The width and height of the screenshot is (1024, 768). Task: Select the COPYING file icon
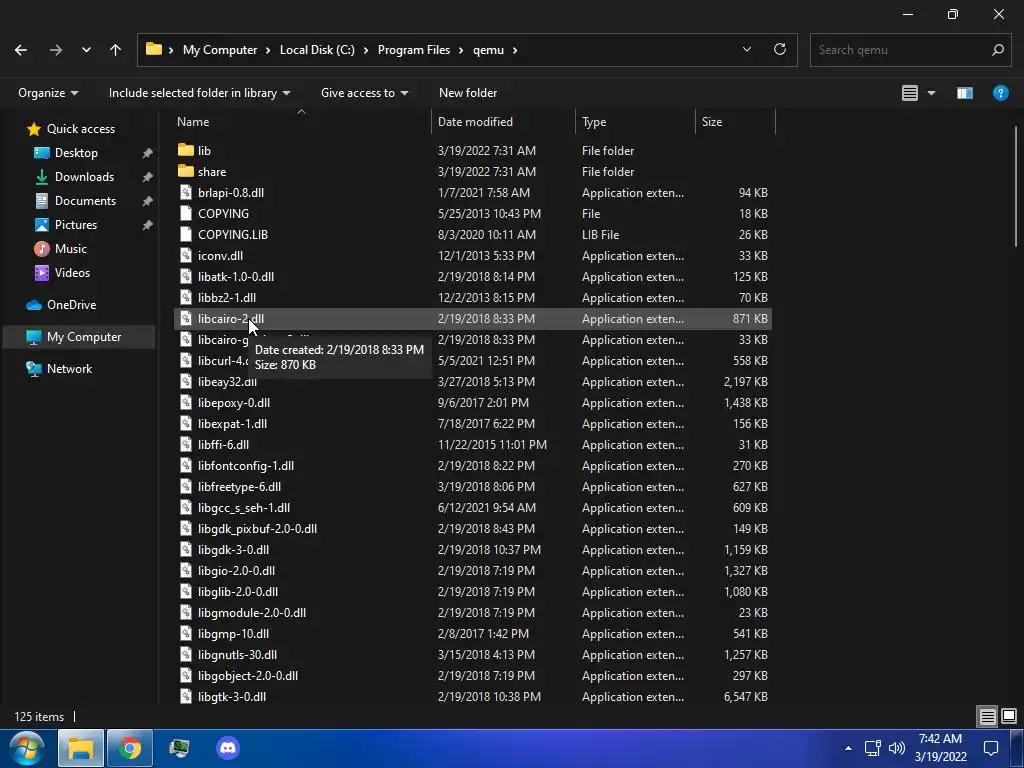(185, 213)
